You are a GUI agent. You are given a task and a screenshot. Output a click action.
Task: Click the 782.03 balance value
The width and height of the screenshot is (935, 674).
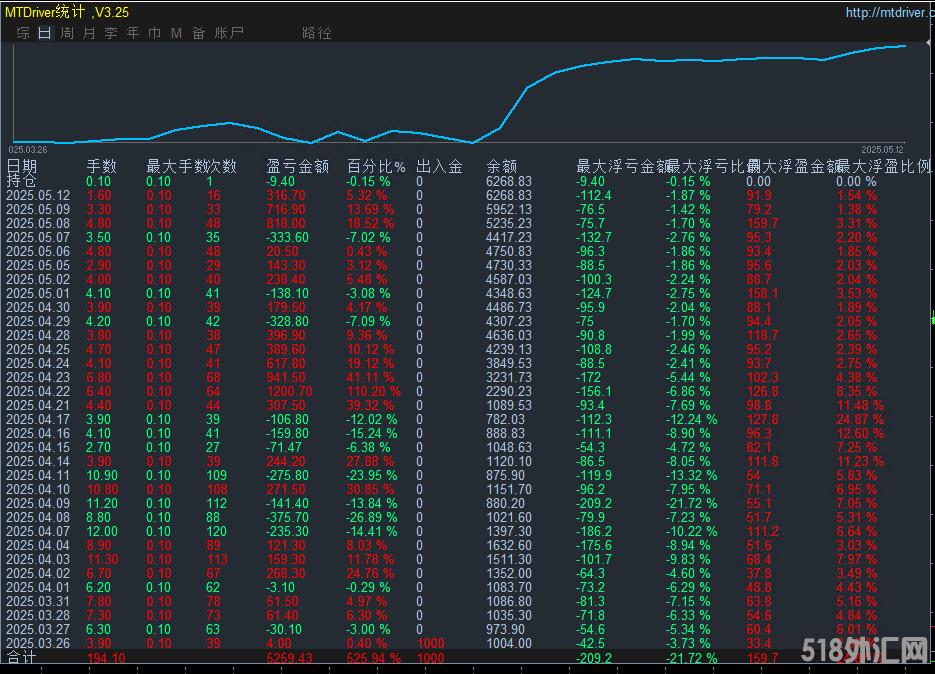click(x=505, y=419)
